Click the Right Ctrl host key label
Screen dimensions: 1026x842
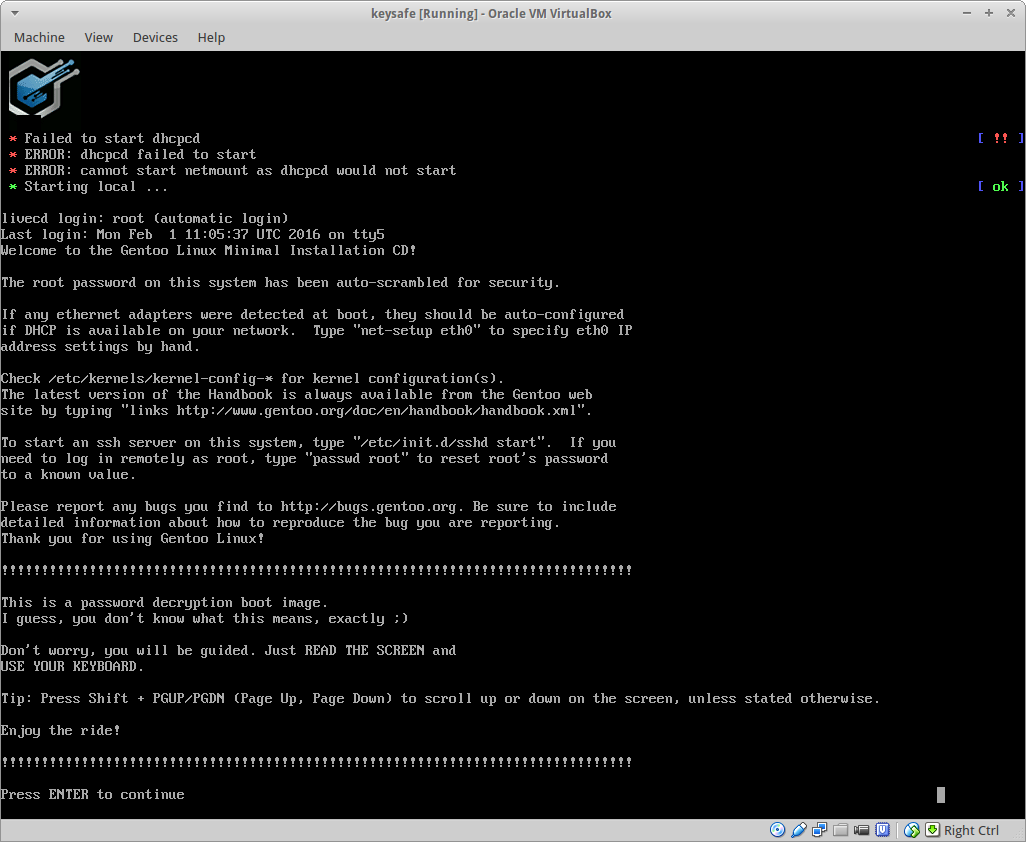pyautogui.click(x=972, y=830)
